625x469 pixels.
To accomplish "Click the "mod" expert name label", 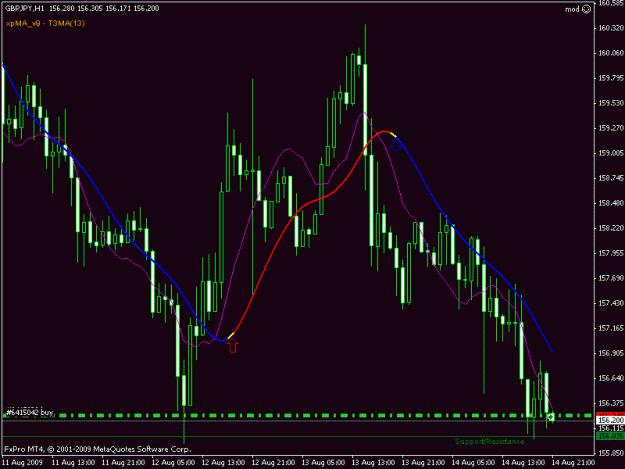I will click(572, 9).
